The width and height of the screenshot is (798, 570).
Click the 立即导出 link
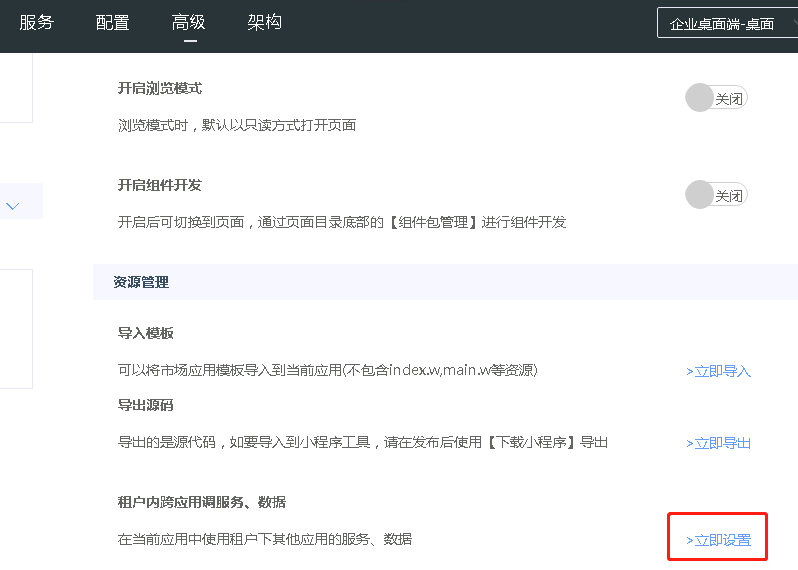(x=718, y=443)
